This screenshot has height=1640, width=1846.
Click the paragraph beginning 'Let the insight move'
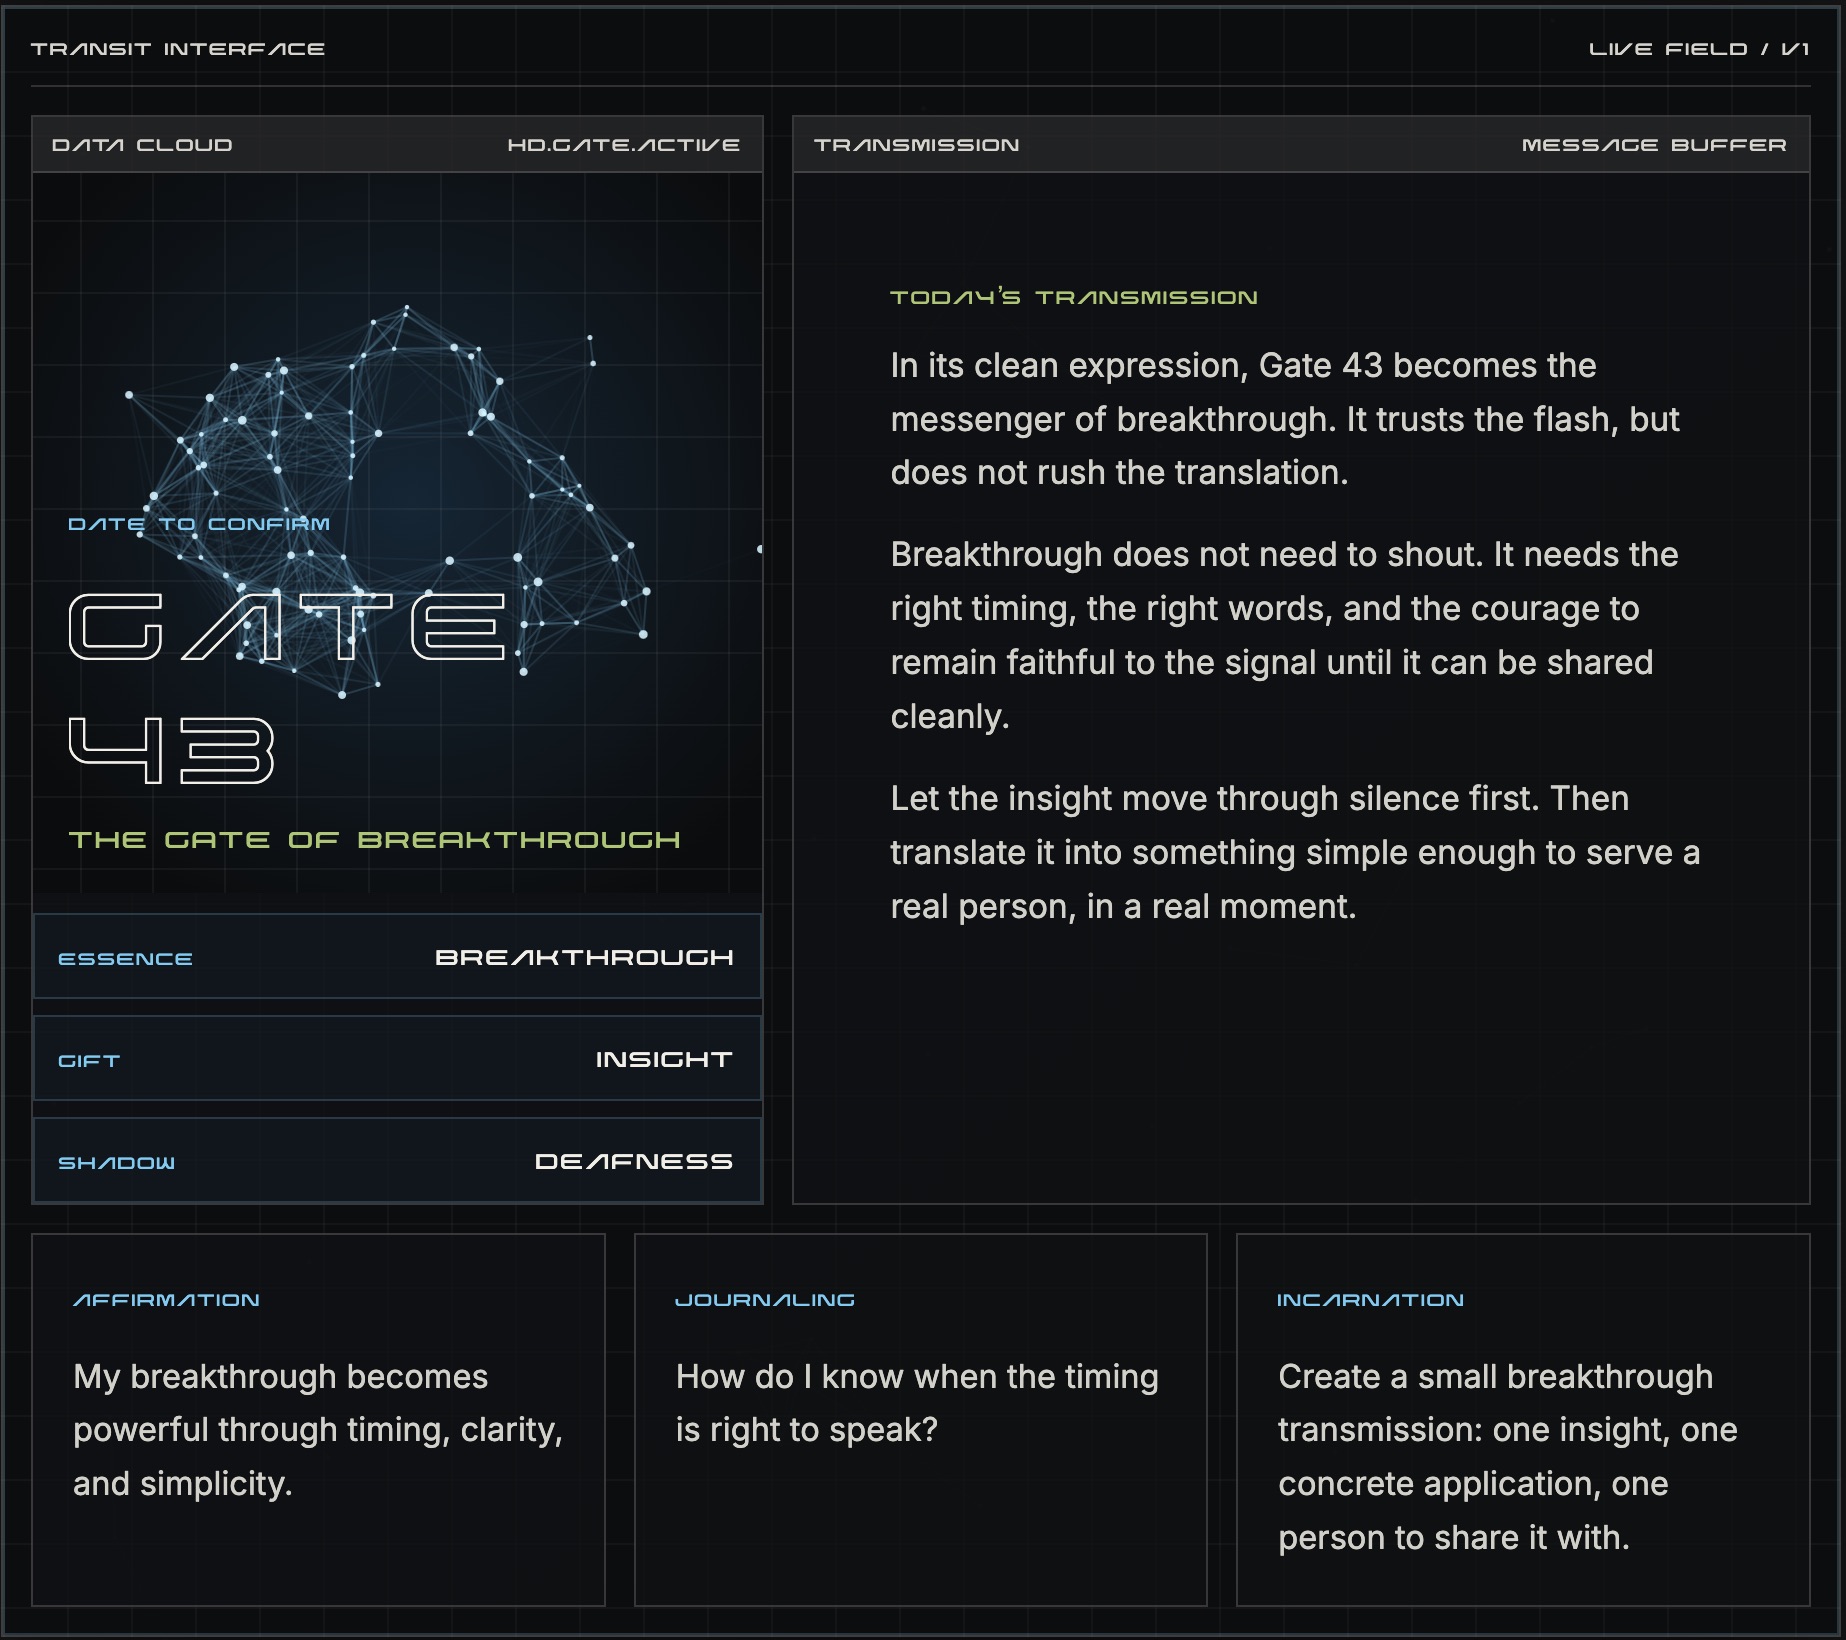click(x=1295, y=852)
